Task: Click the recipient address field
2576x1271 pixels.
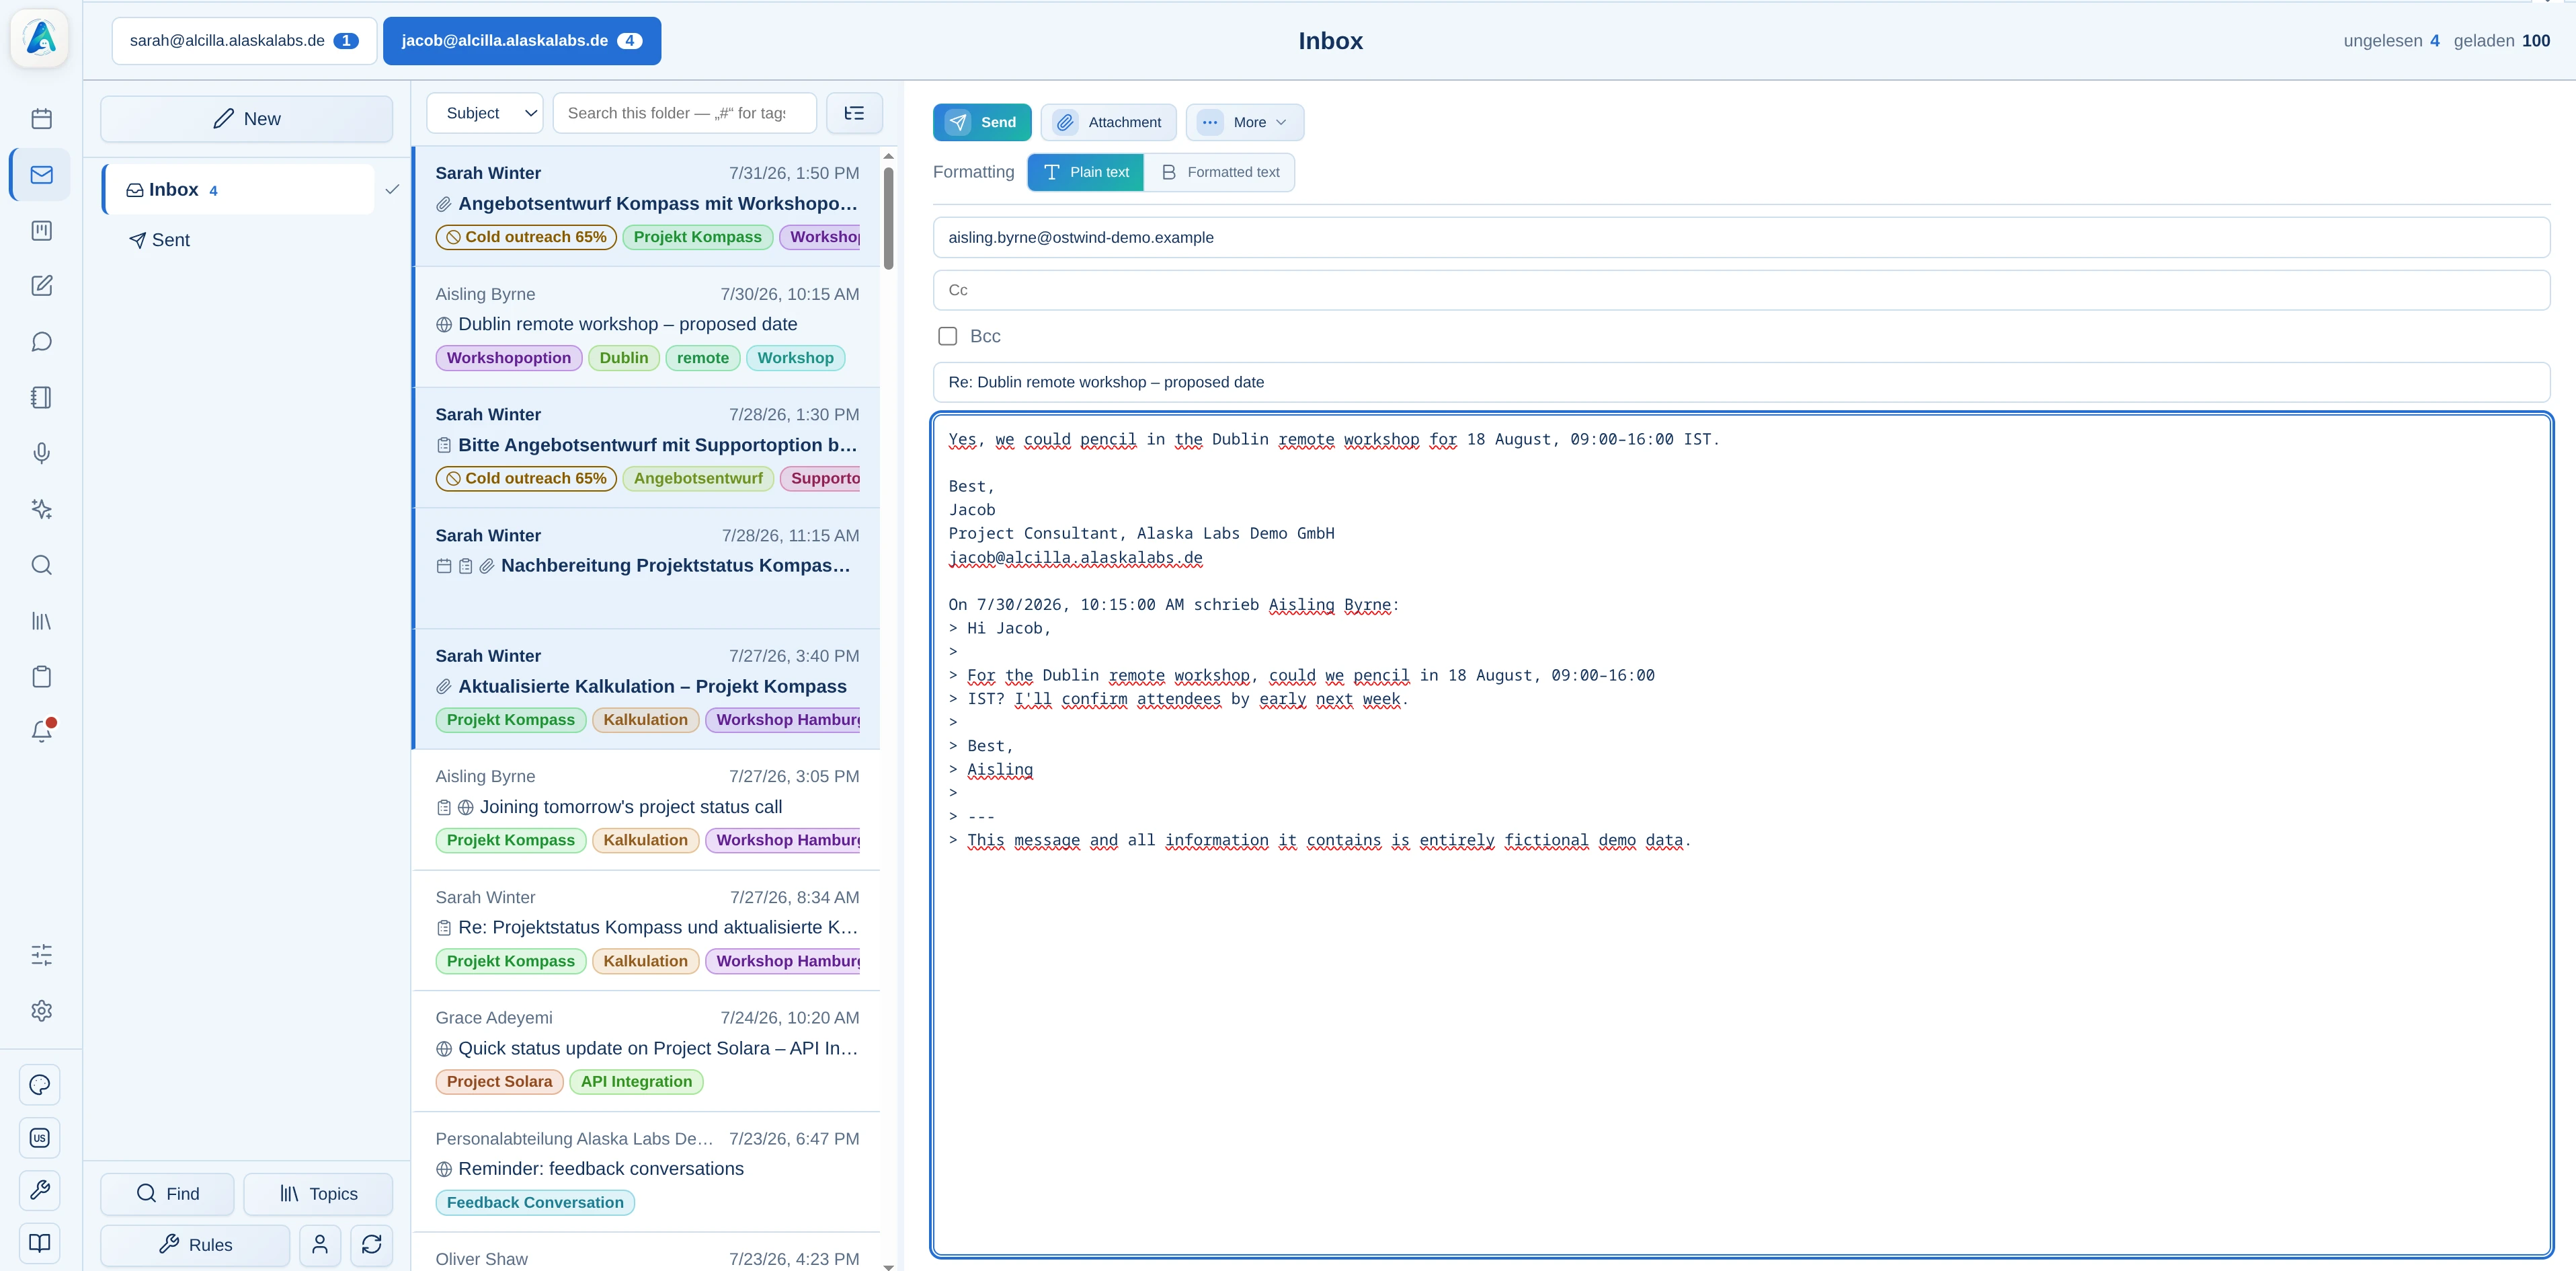Action: coord(1741,238)
